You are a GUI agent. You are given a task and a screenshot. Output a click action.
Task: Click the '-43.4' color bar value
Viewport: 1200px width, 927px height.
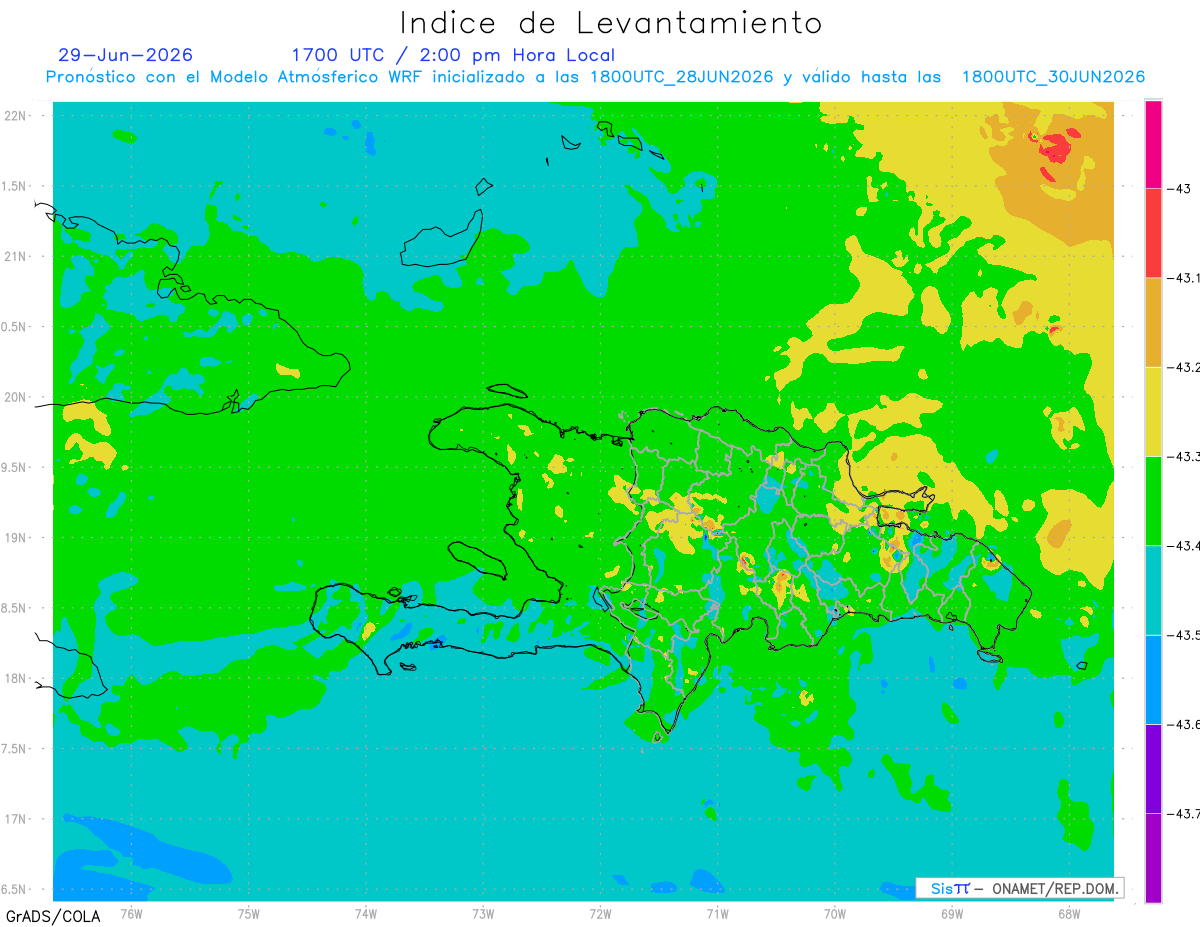tap(1184, 545)
